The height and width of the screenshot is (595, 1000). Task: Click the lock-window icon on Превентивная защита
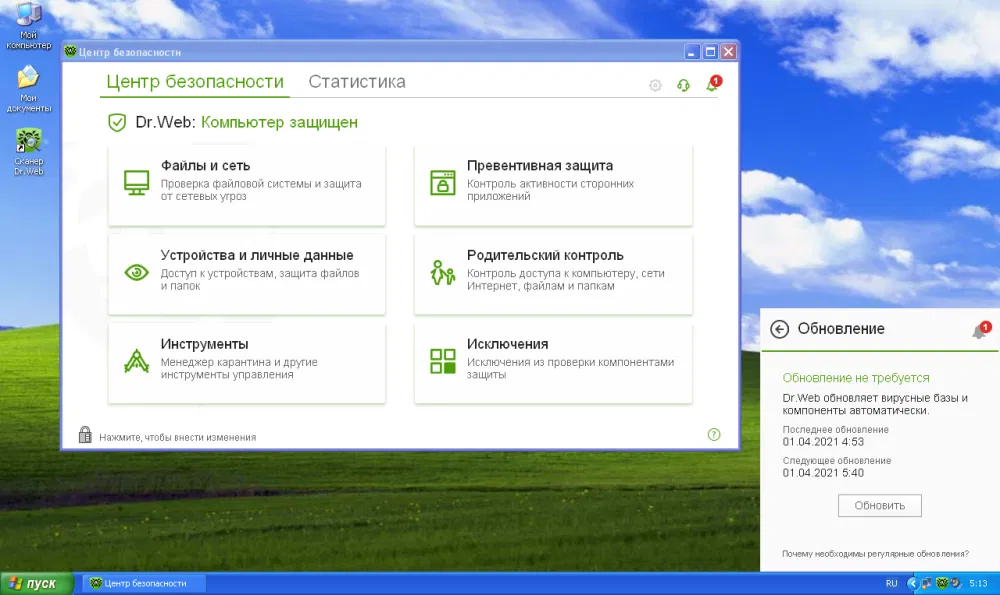(x=443, y=182)
